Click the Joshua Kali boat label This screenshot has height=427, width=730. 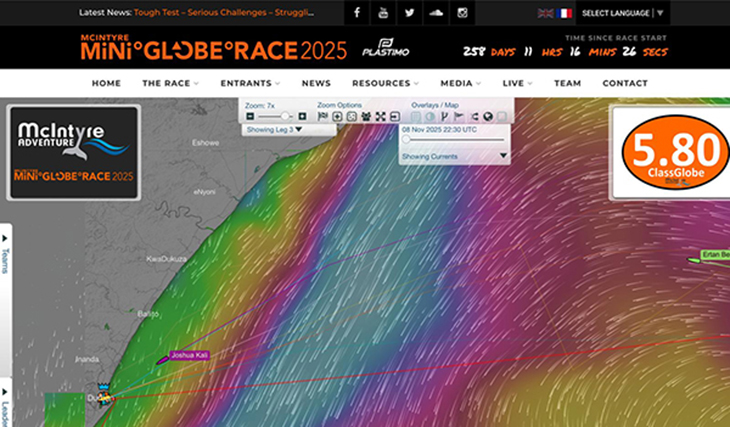coord(189,355)
